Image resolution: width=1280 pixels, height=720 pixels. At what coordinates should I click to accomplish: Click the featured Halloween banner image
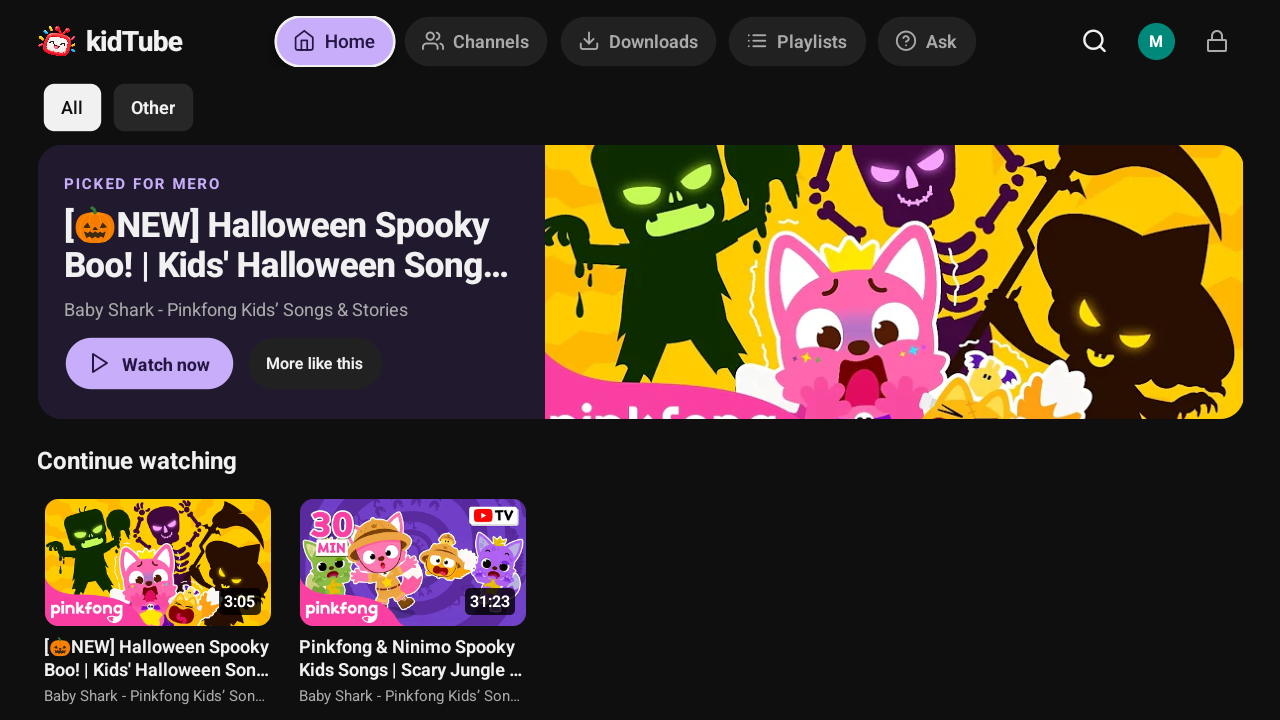[894, 282]
